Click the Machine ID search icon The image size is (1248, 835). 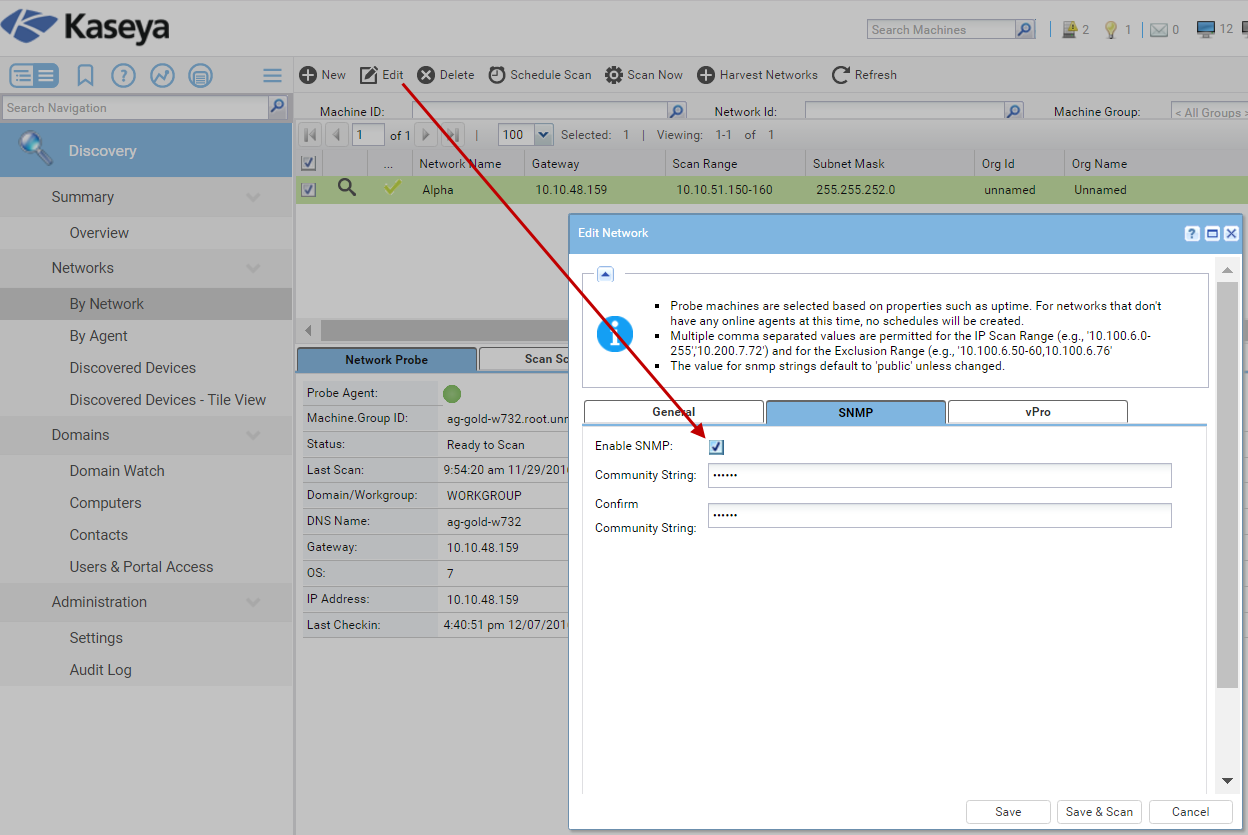pyautogui.click(x=677, y=111)
